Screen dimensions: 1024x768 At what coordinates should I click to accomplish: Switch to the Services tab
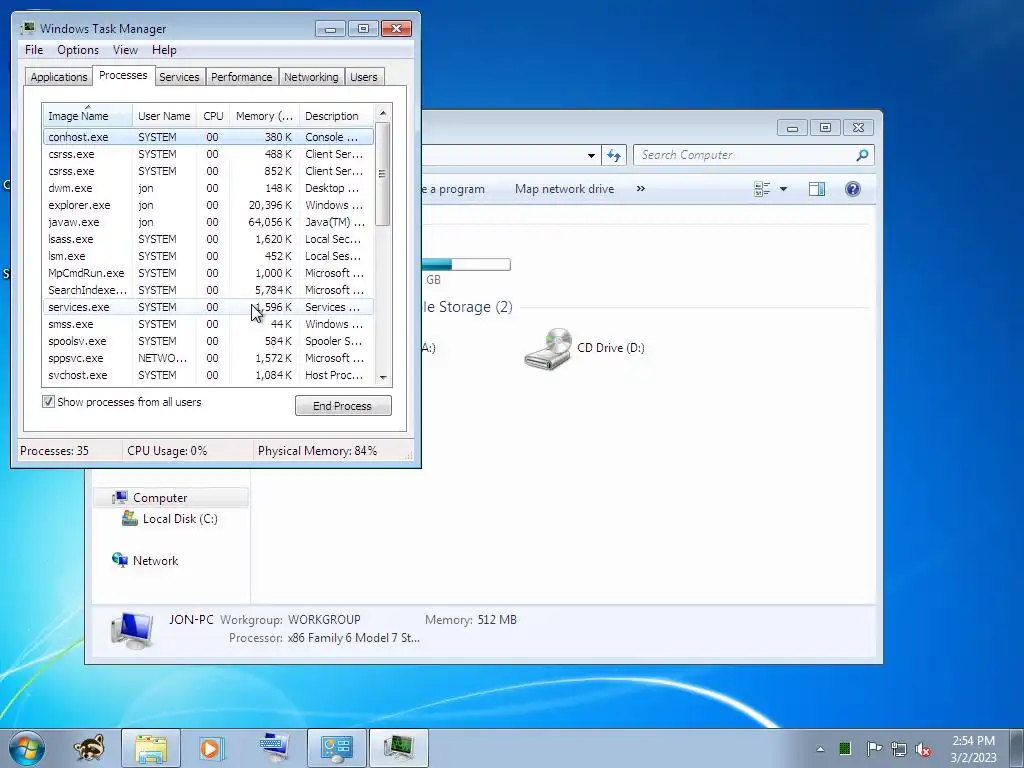179,77
